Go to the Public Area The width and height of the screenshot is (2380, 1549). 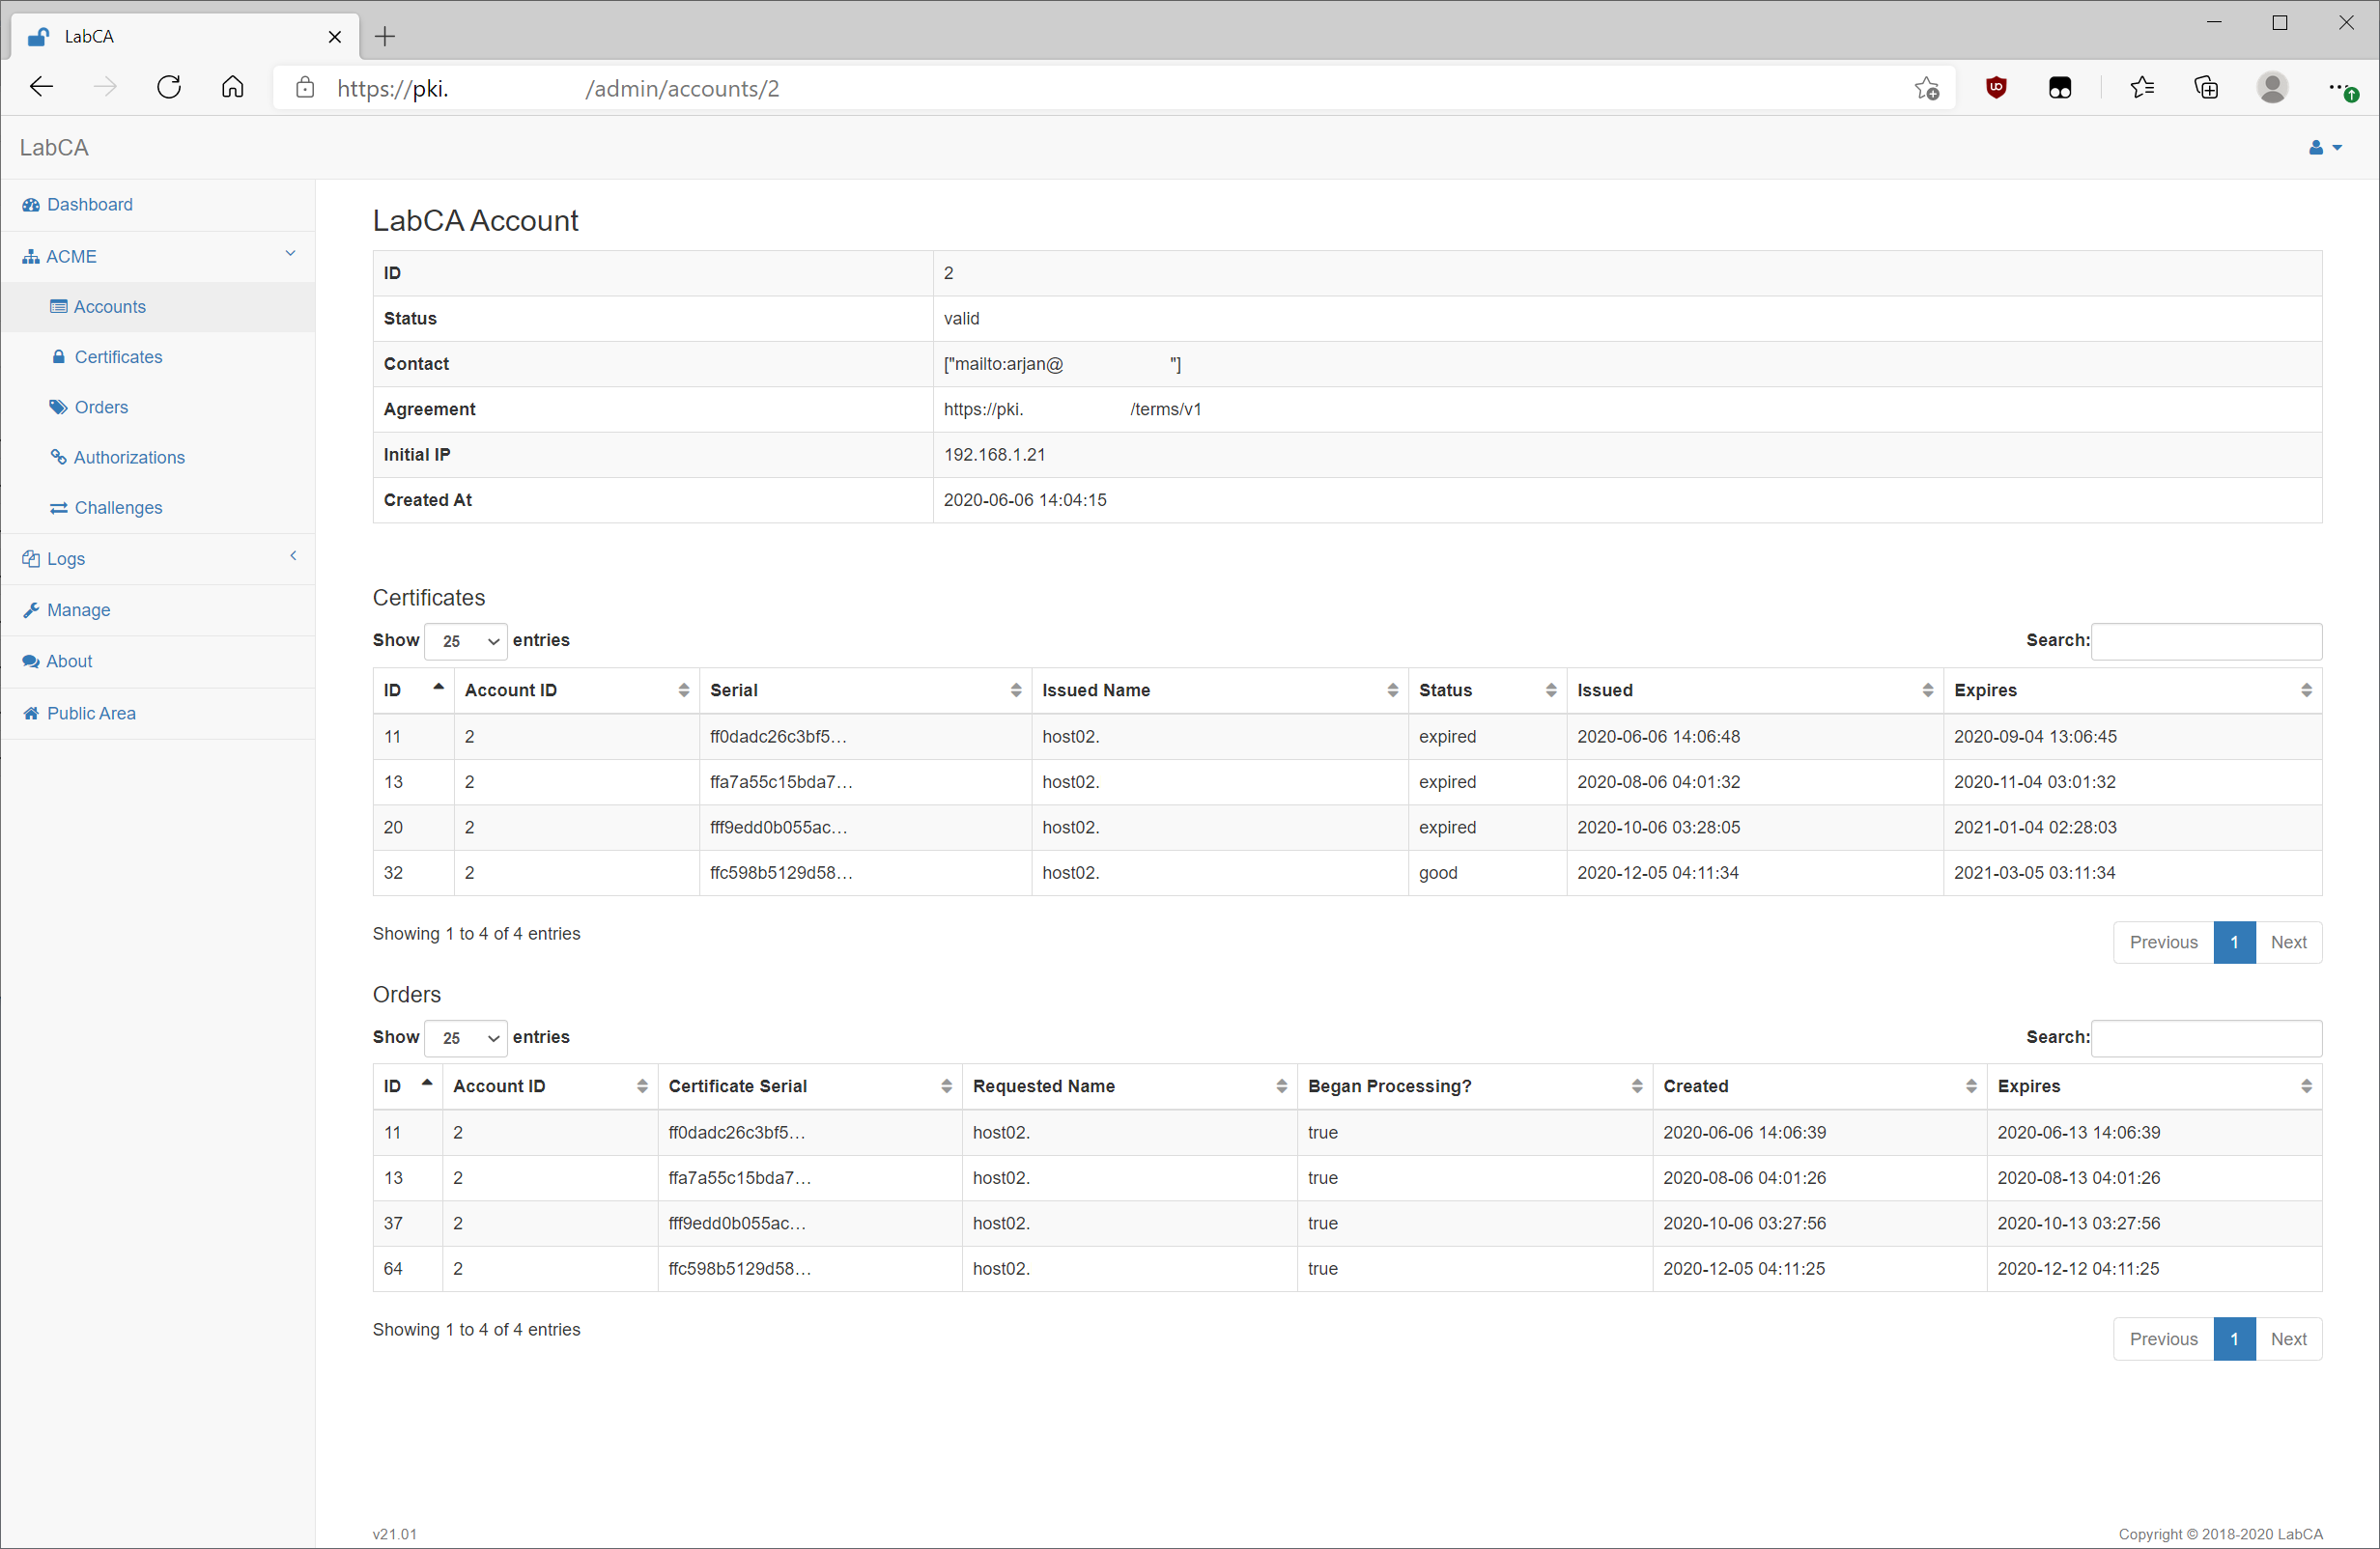coord(90,713)
